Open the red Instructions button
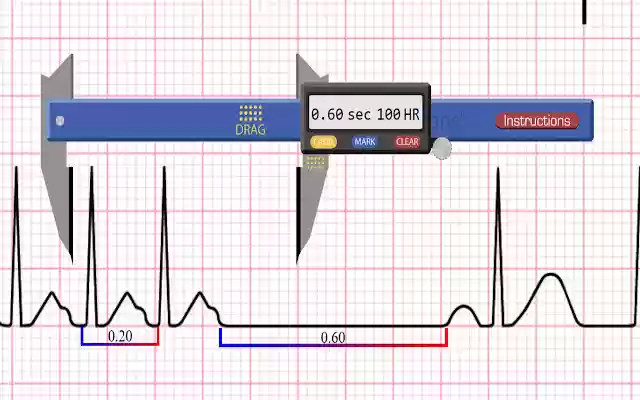The width and height of the screenshot is (640, 400). click(537, 121)
